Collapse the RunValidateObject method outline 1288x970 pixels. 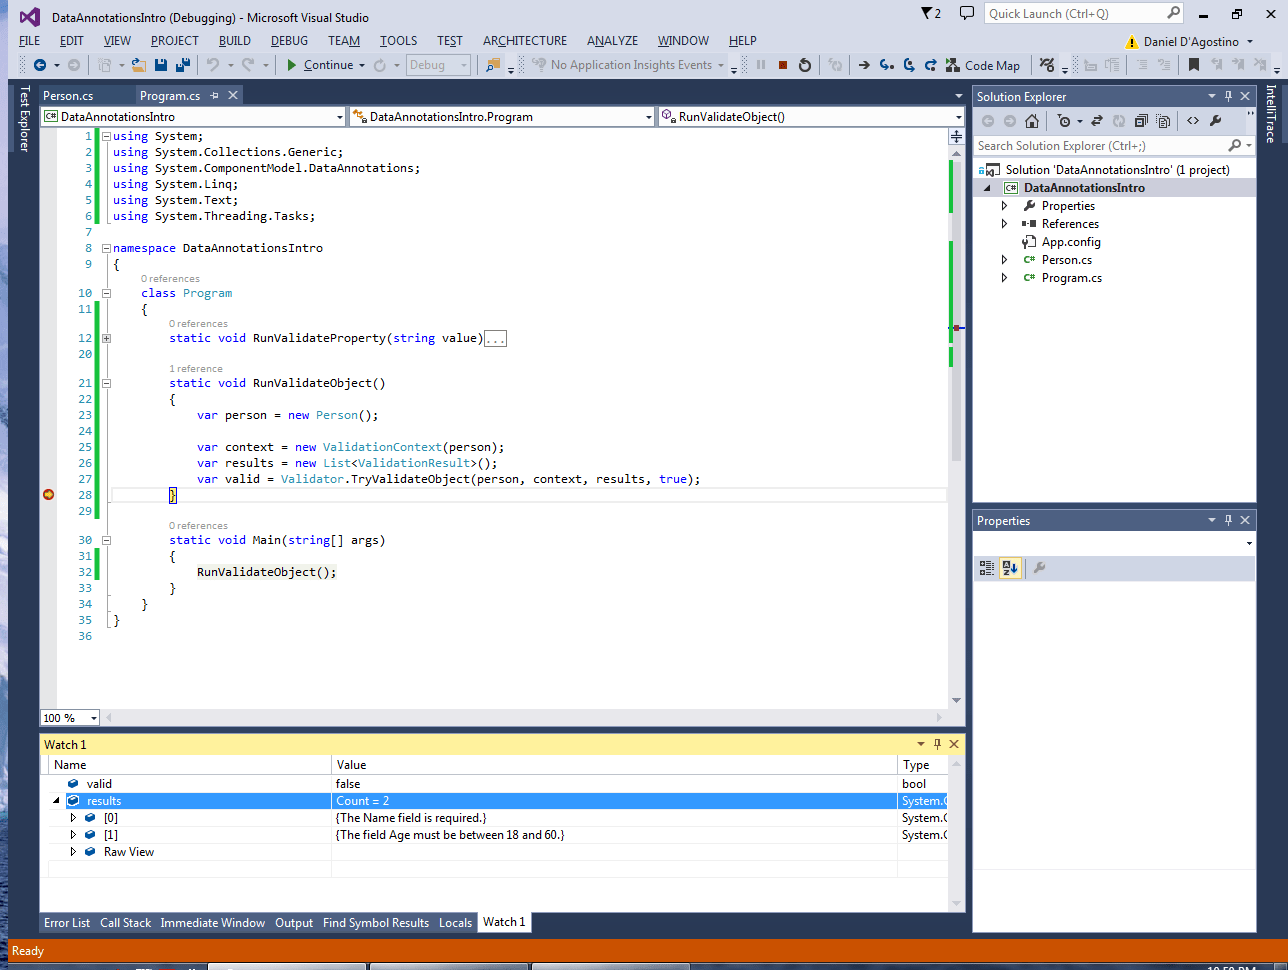(x=106, y=383)
